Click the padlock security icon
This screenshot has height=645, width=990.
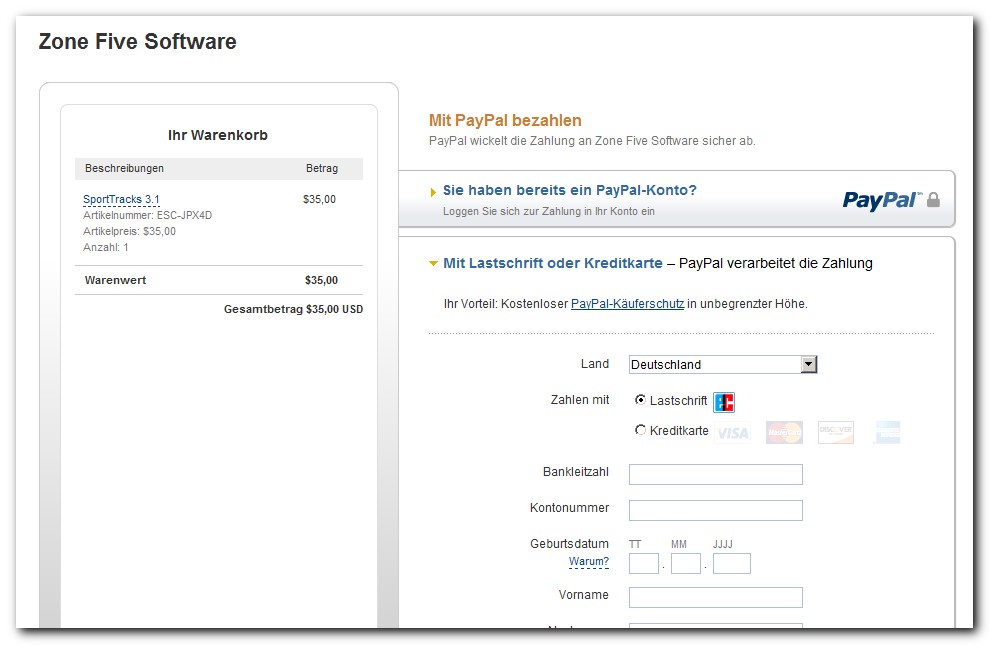point(933,200)
